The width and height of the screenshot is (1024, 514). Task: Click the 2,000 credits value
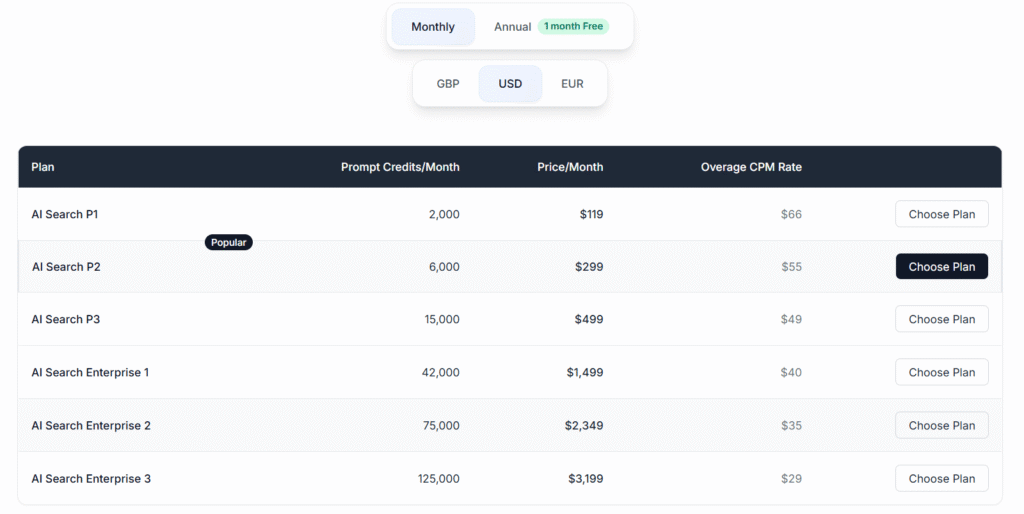(x=444, y=214)
